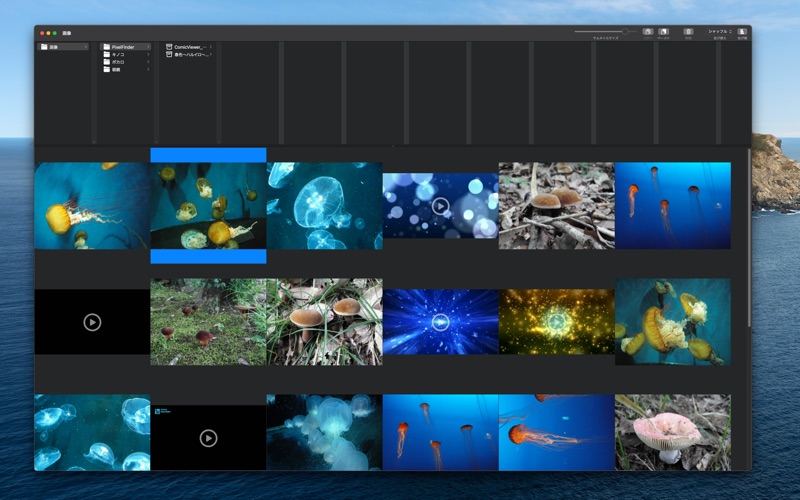Image resolution: width=800 pixels, height=500 pixels.
Task: Click the sort order icon at toolbar's end
Action: point(742,32)
